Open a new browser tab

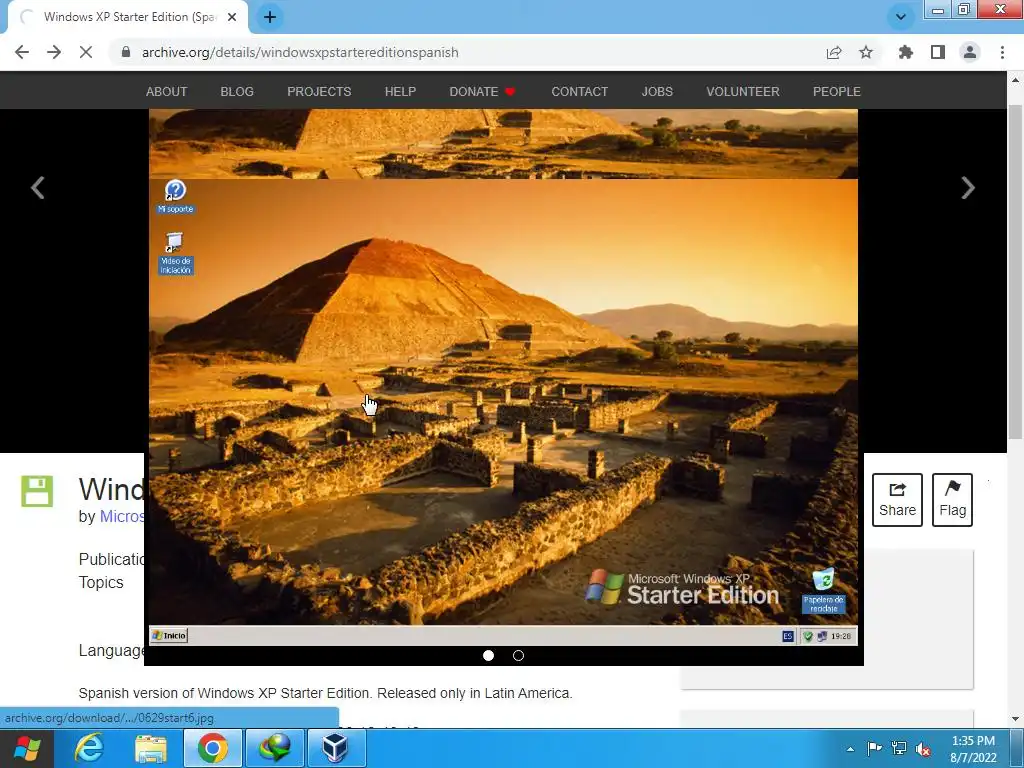point(270,17)
